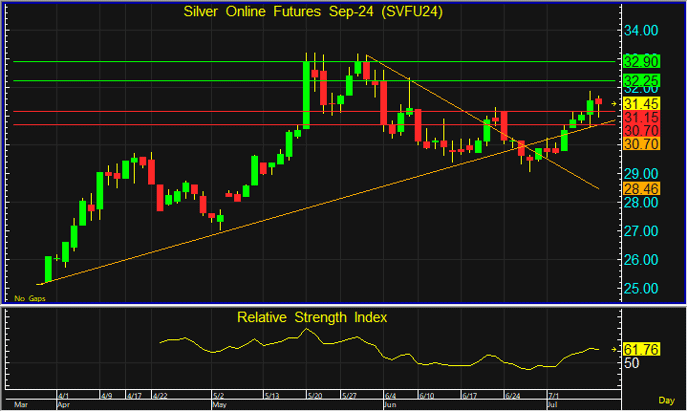
Task: Click the 7/1 date marker
Action: (554, 396)
